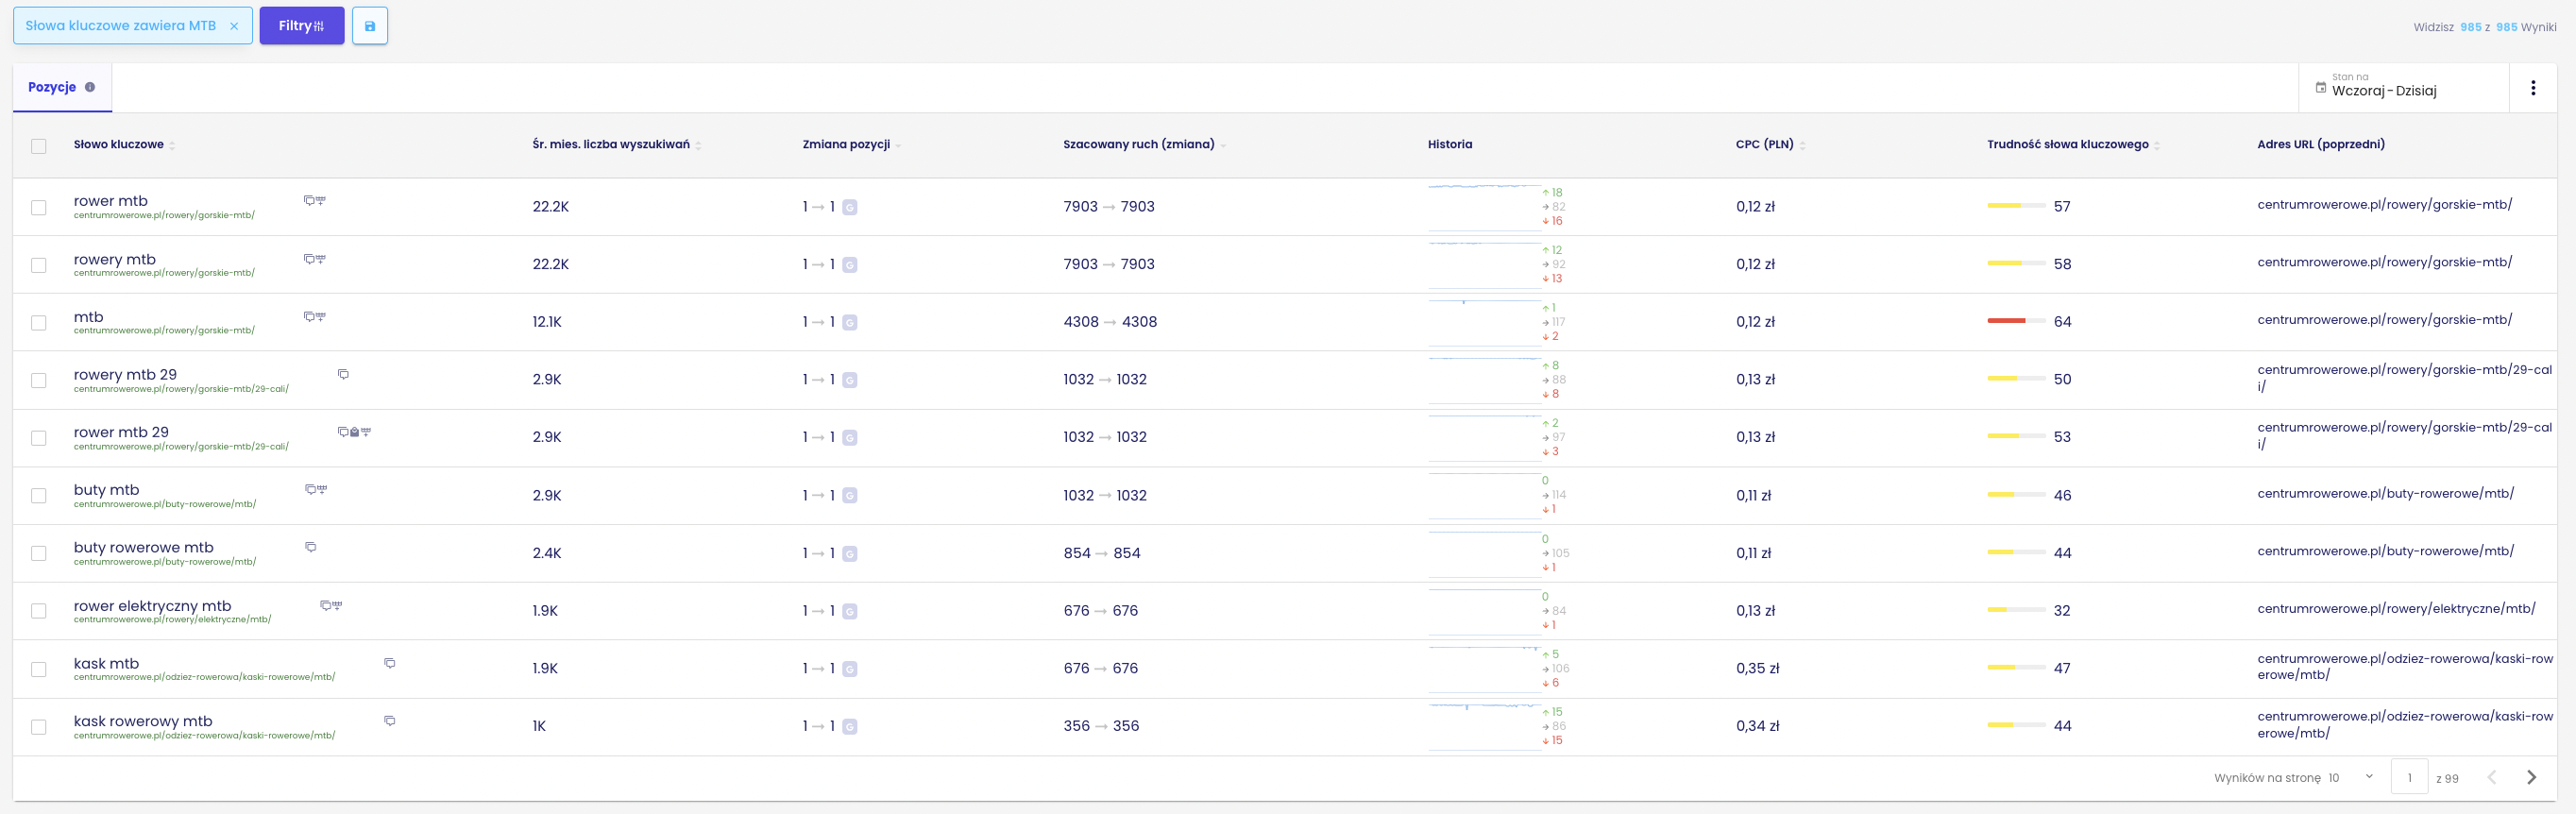The height and width of the screenshot is (814, 2576).
Task: Select the checkbox for 'buty rowerowe mtb' row
Action: point(39,554)
